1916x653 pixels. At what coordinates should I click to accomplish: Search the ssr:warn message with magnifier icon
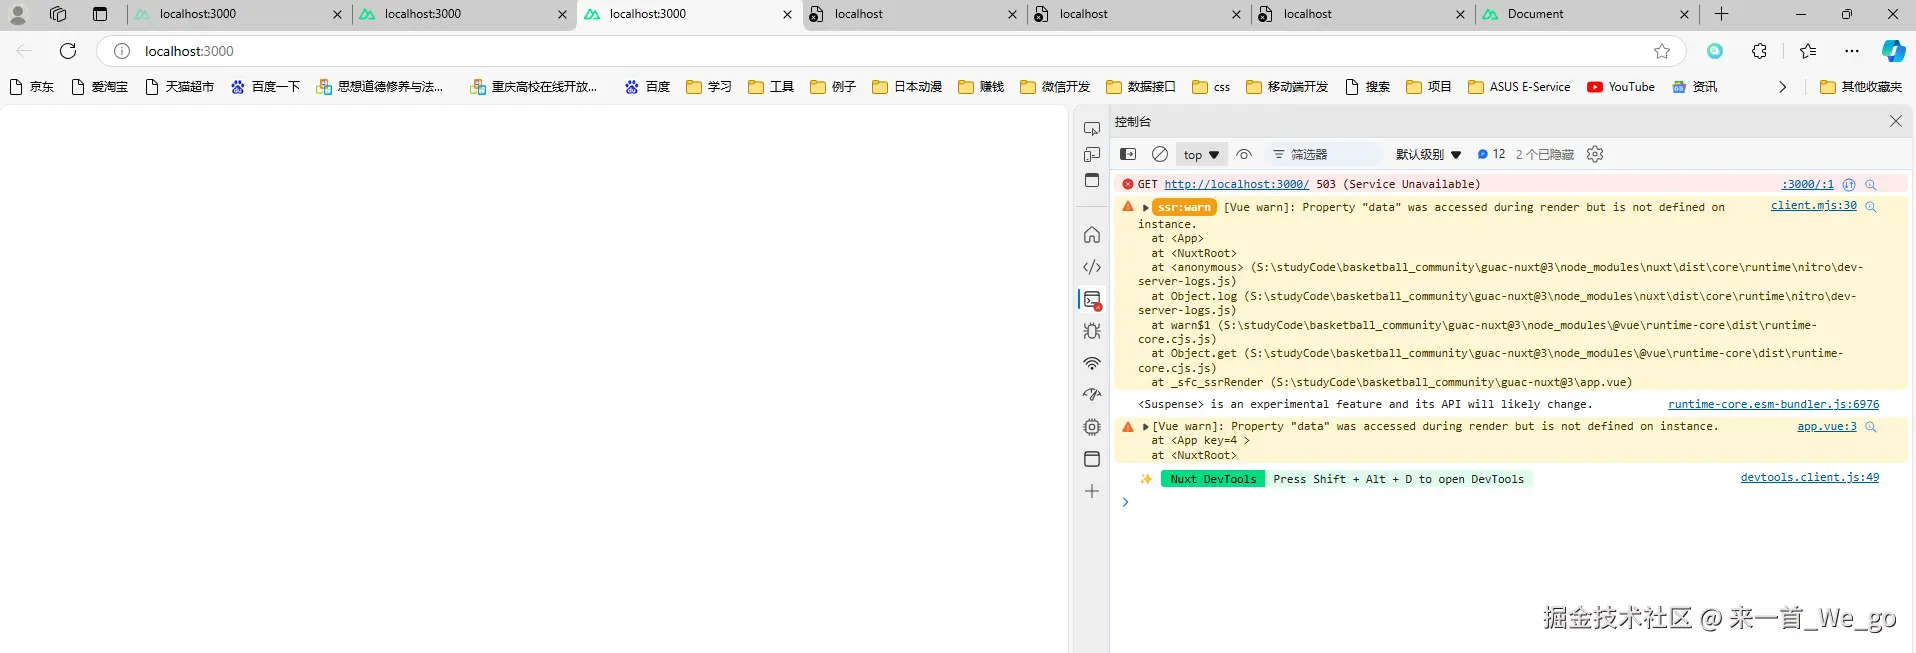click(1870, 206)
